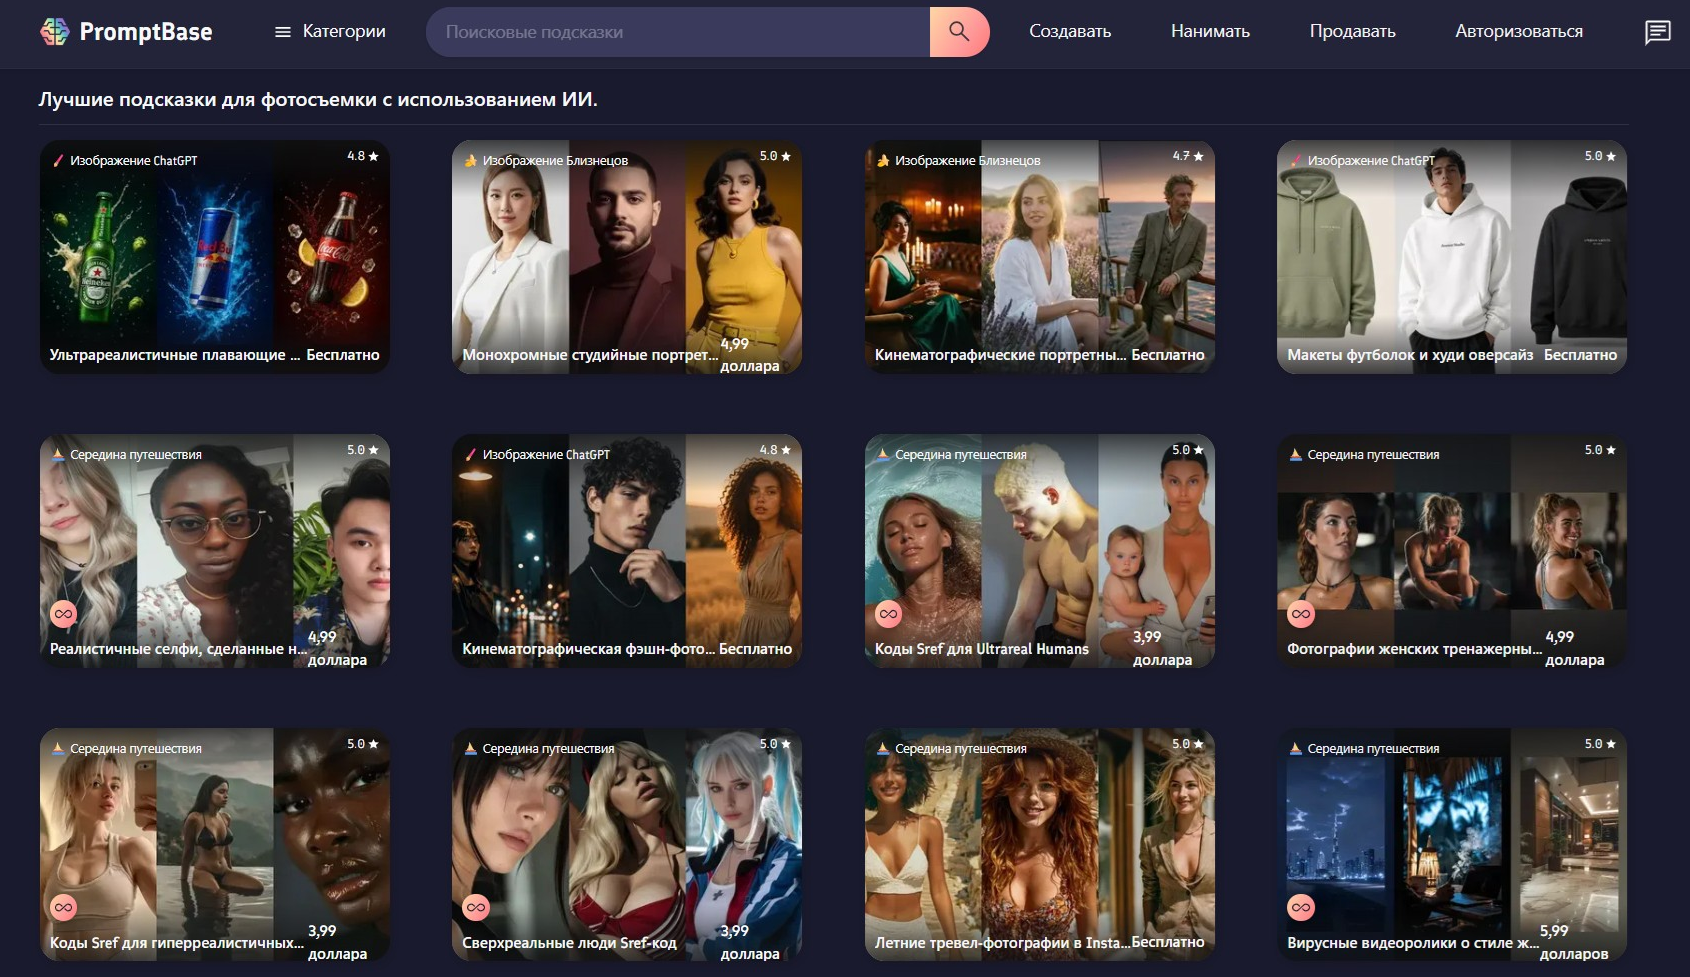
Task: Click ChatGPT model icon on Макеты футболок card
Action: coord(1296,160)
